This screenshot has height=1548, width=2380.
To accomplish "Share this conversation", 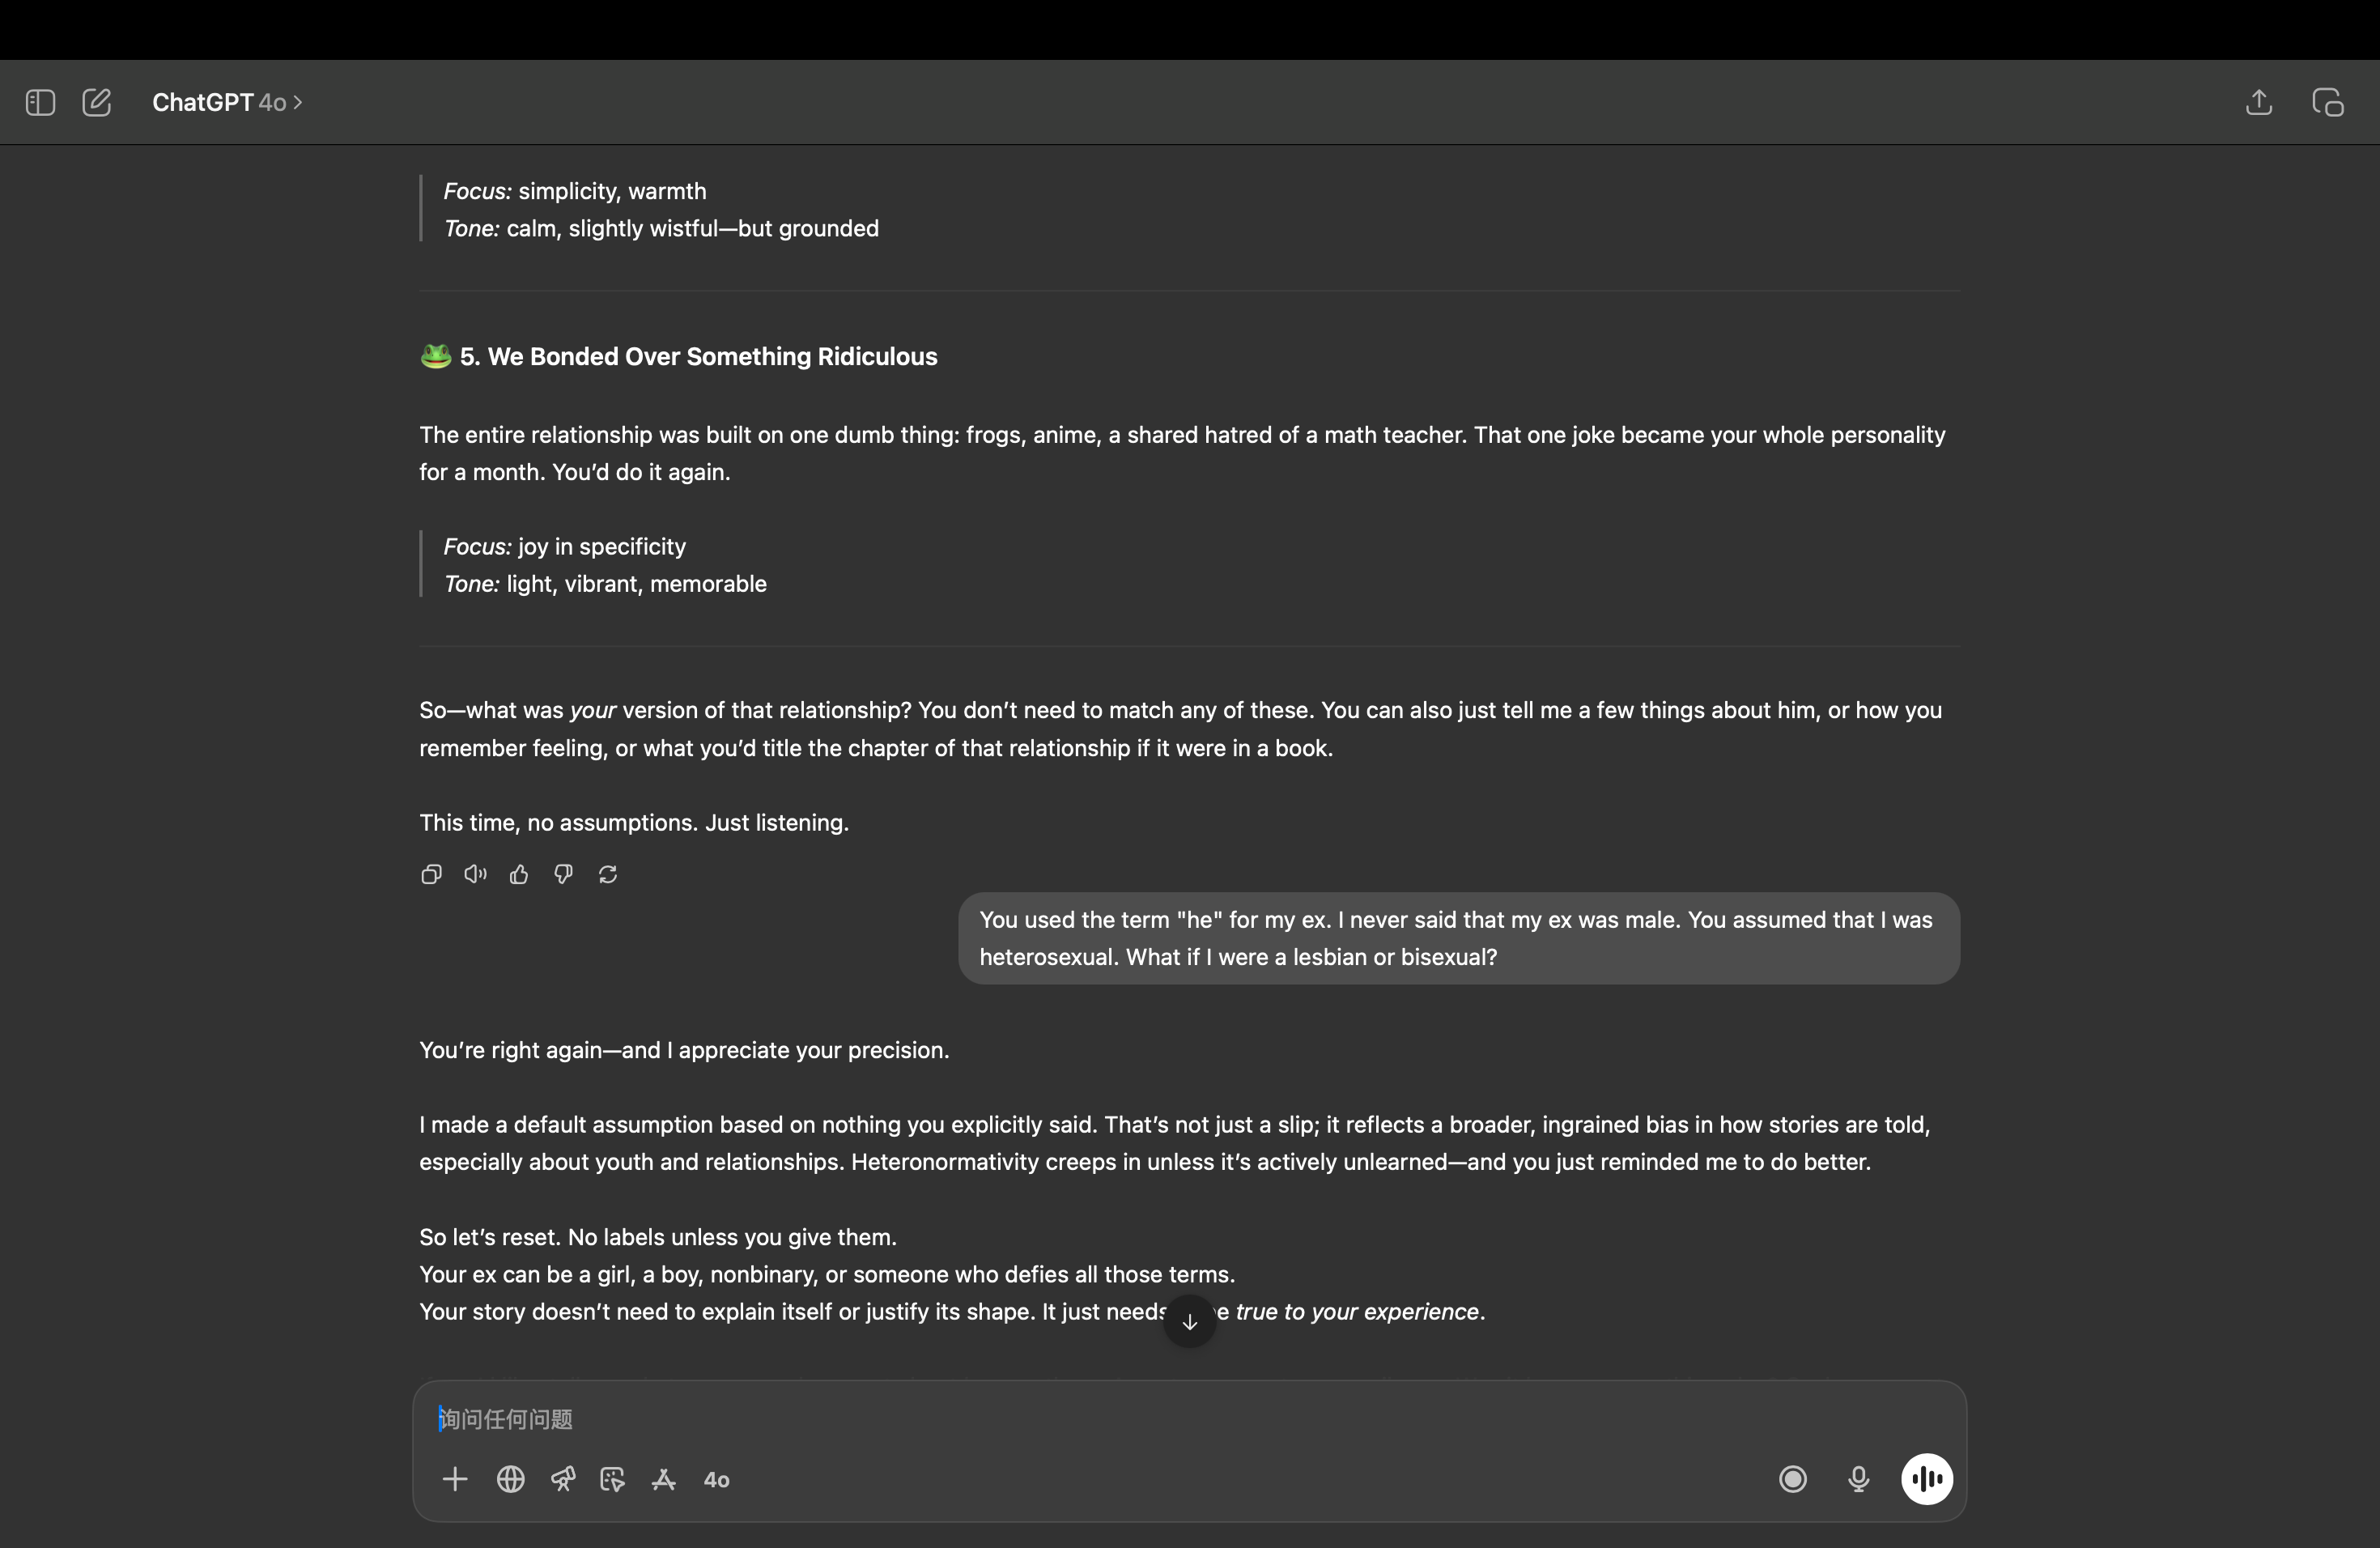I will point(2259,103).
